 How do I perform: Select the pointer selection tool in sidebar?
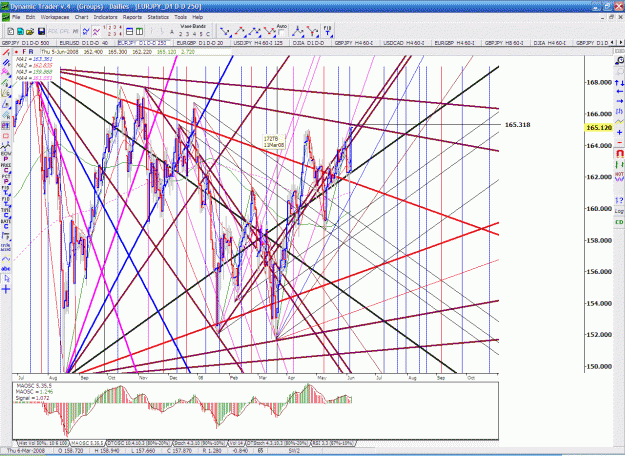tap(6, 279)
